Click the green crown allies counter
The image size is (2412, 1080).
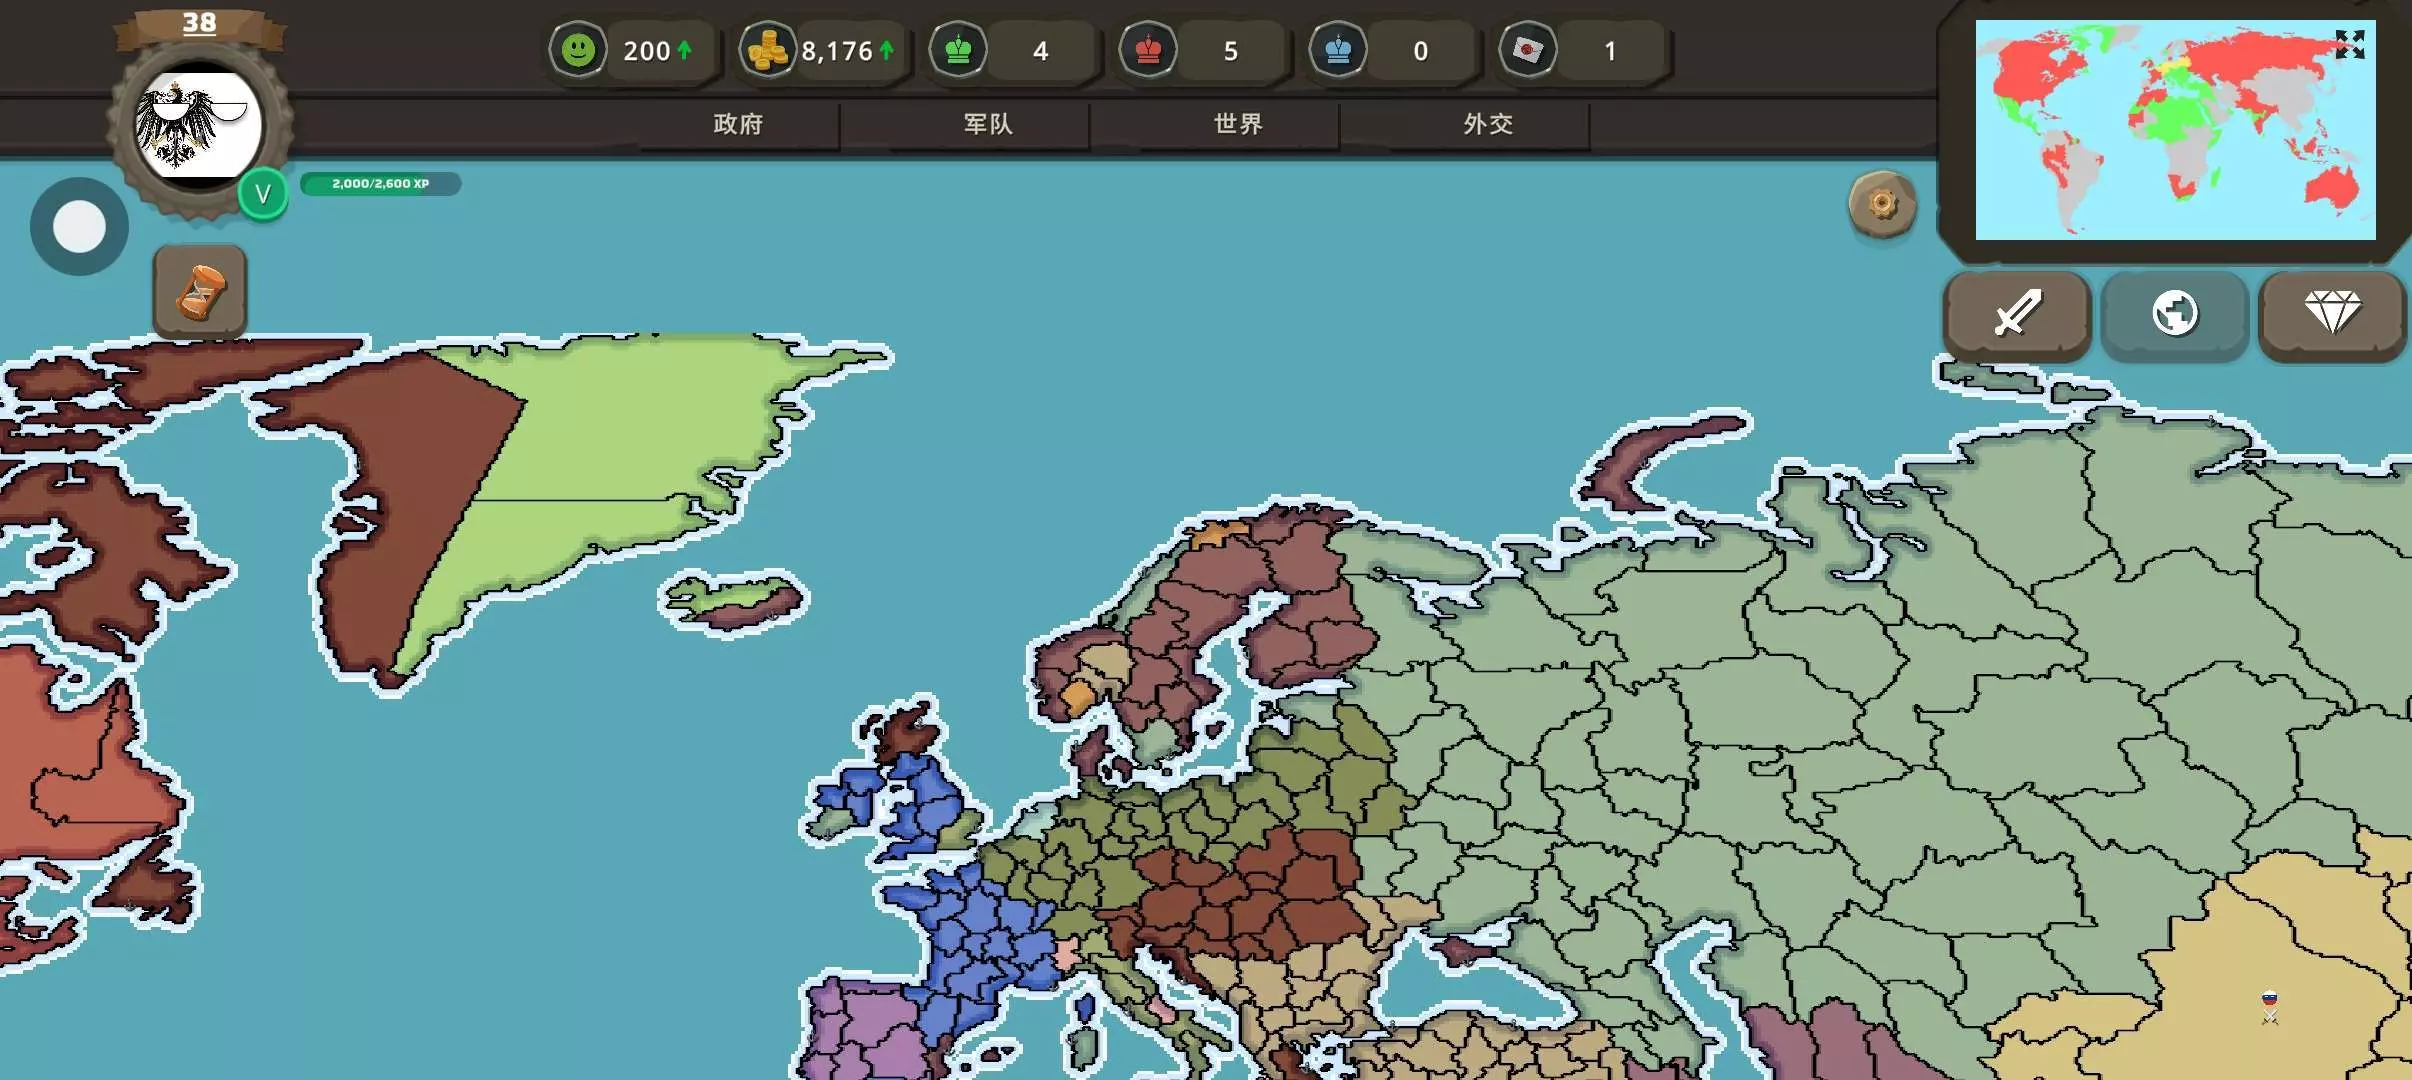click(958, 50)
